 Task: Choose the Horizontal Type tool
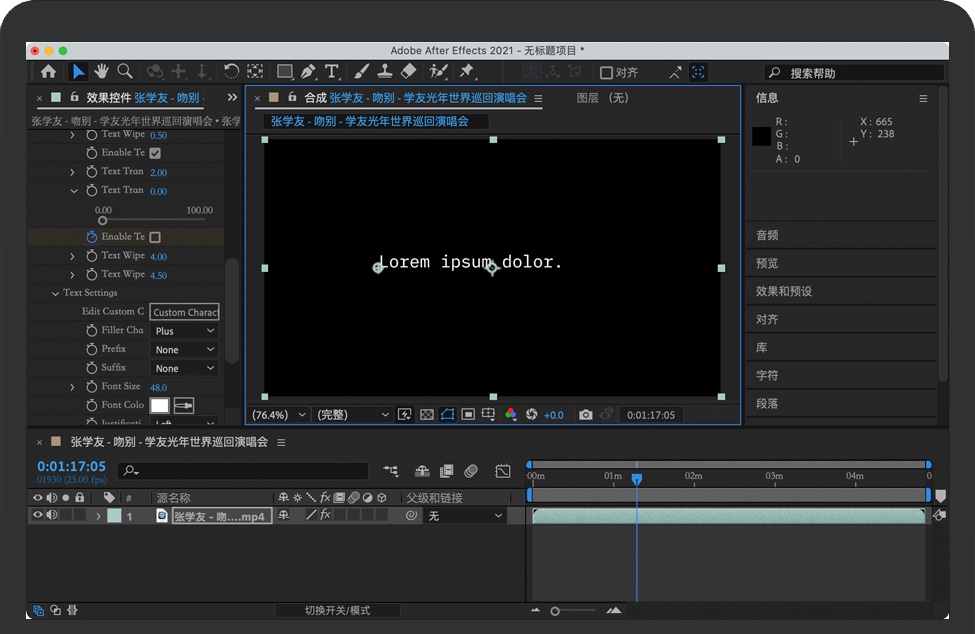332,72
